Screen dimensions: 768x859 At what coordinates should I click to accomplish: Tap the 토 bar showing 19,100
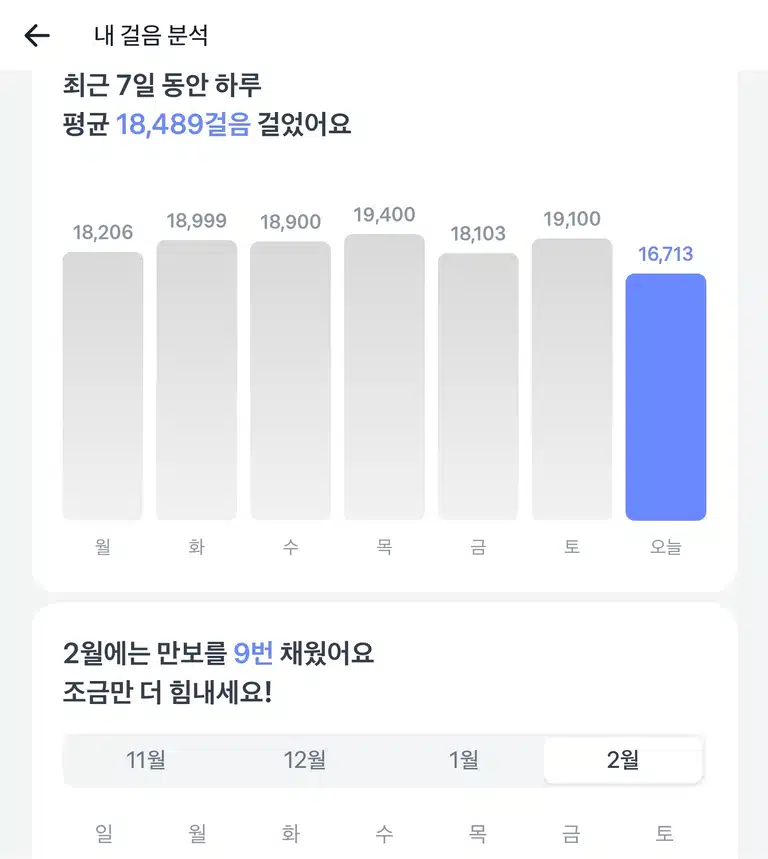(572, 379)
